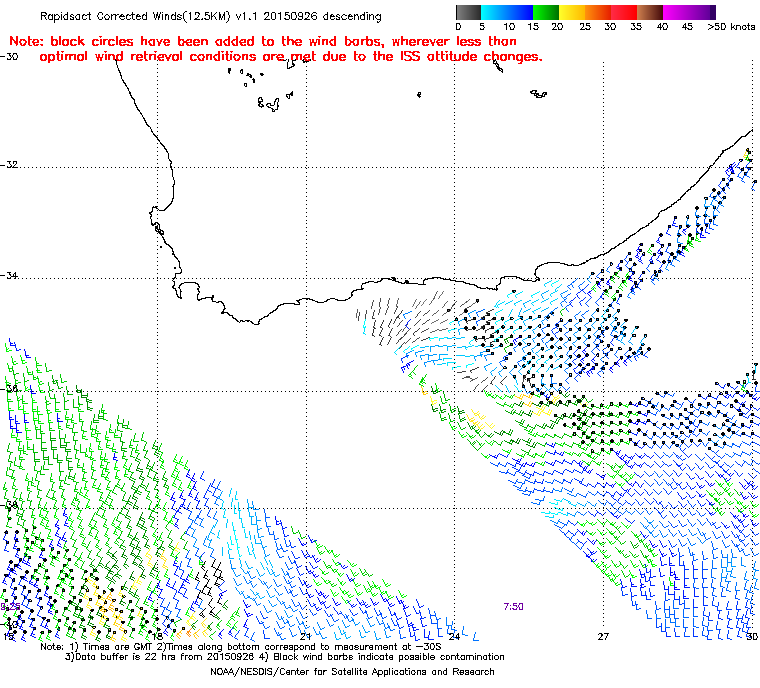Click the '21' longitude axis label
The width and height of the screenshot is (760, 688).
click(x=305, y=637)
